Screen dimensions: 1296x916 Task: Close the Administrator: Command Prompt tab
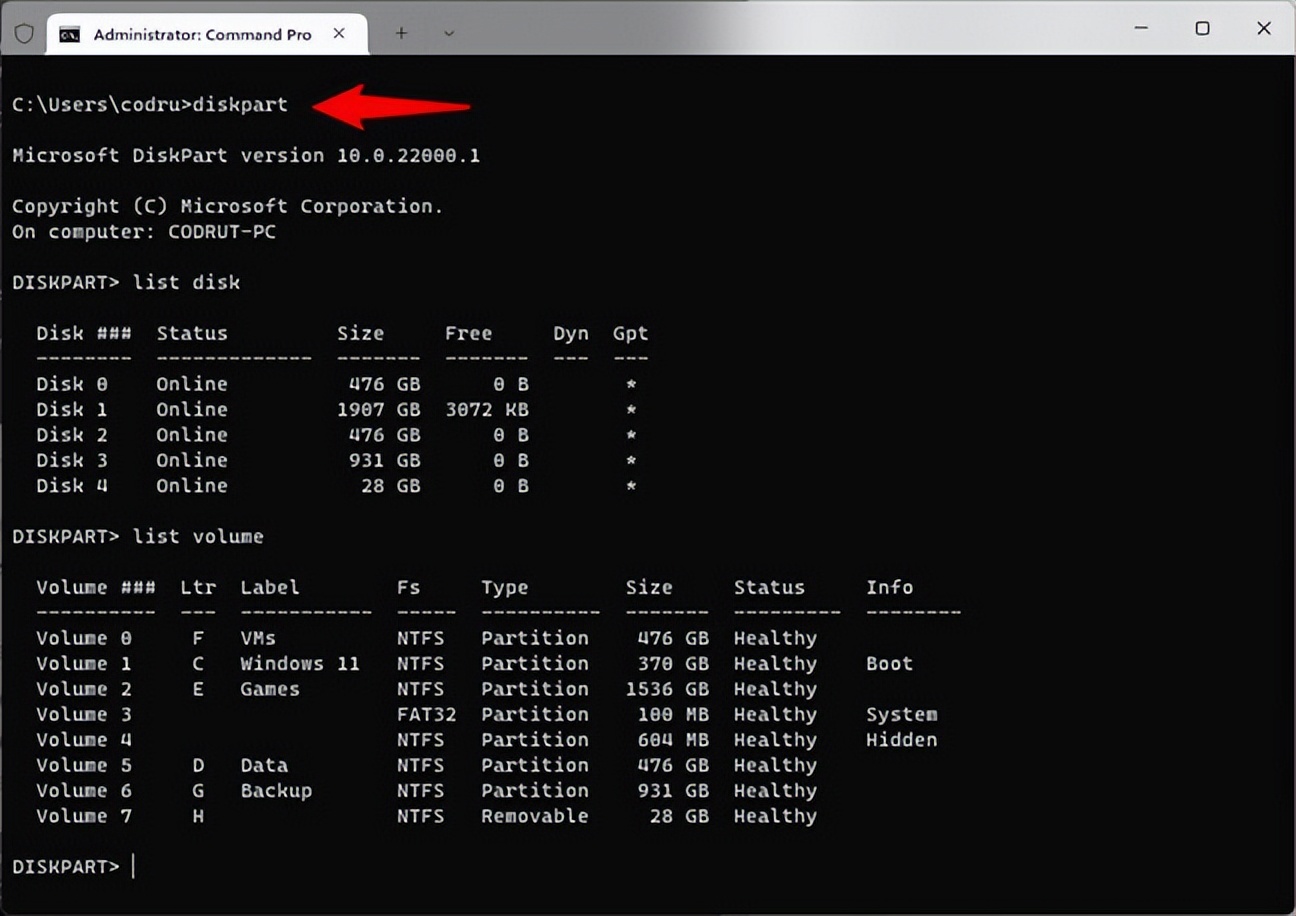coord(339,34)
